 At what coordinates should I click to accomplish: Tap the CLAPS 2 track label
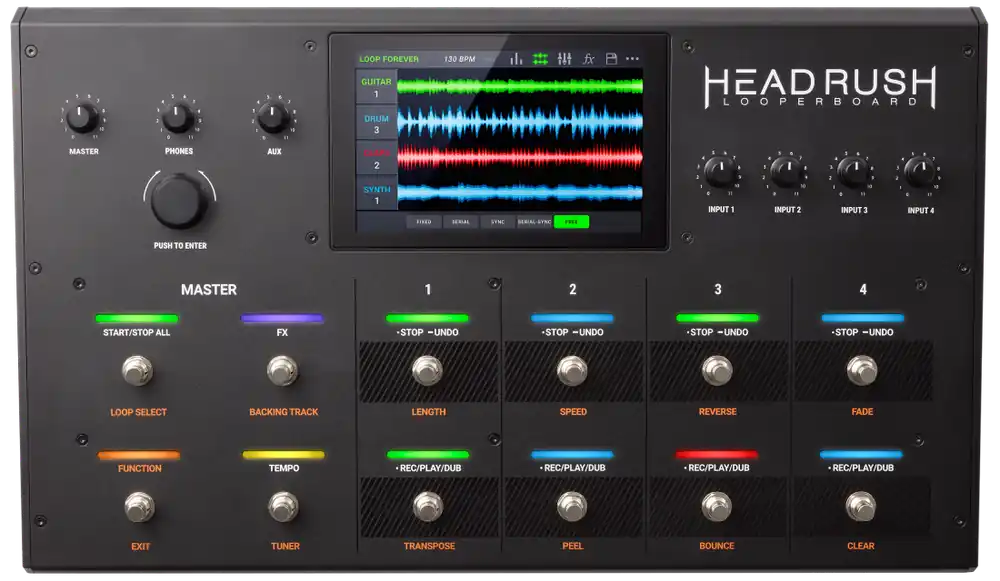(x=376, y=159)
